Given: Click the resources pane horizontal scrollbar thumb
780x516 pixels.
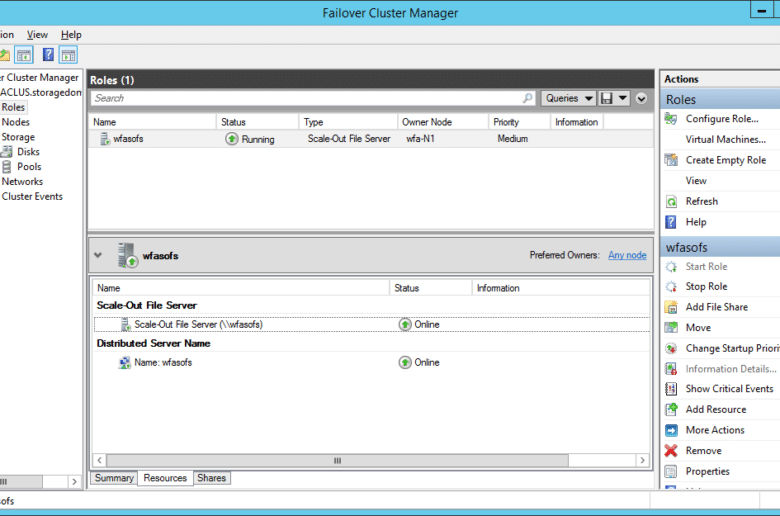Looking at the screenshot, I should tap(337, 460).
